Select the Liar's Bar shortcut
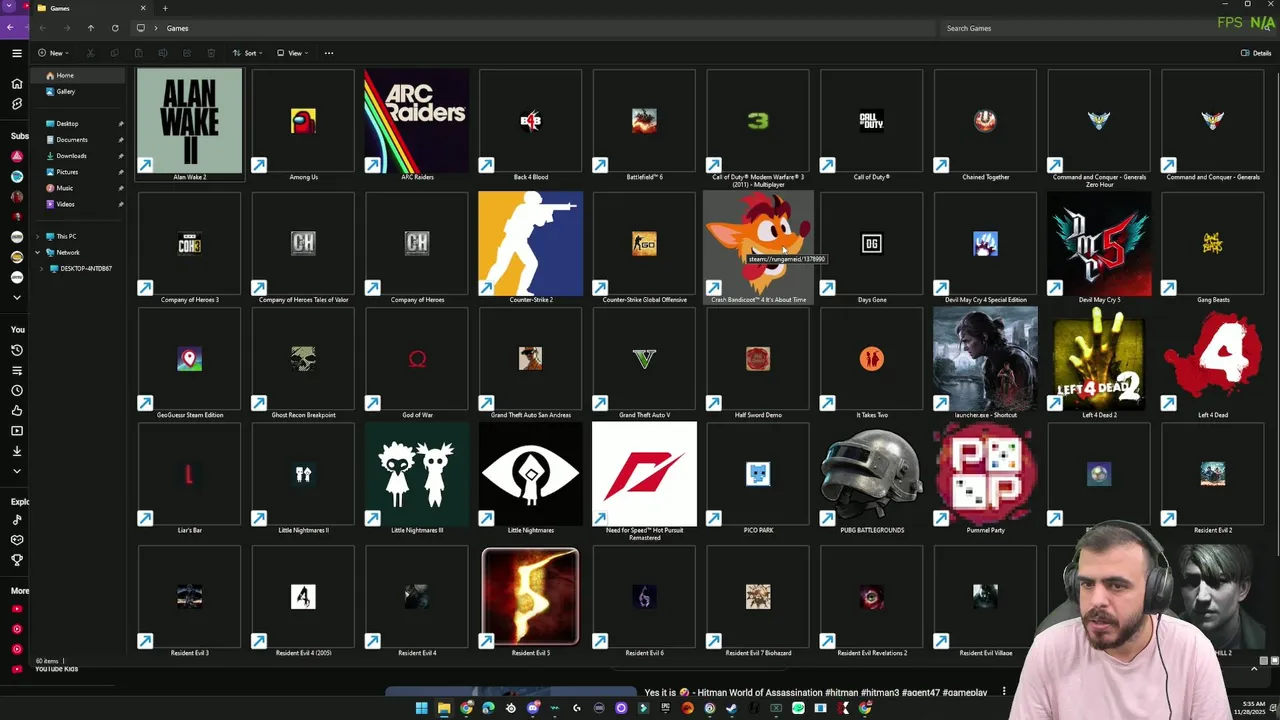Screen dimensions: 1280x720 (x=189, y=478)
